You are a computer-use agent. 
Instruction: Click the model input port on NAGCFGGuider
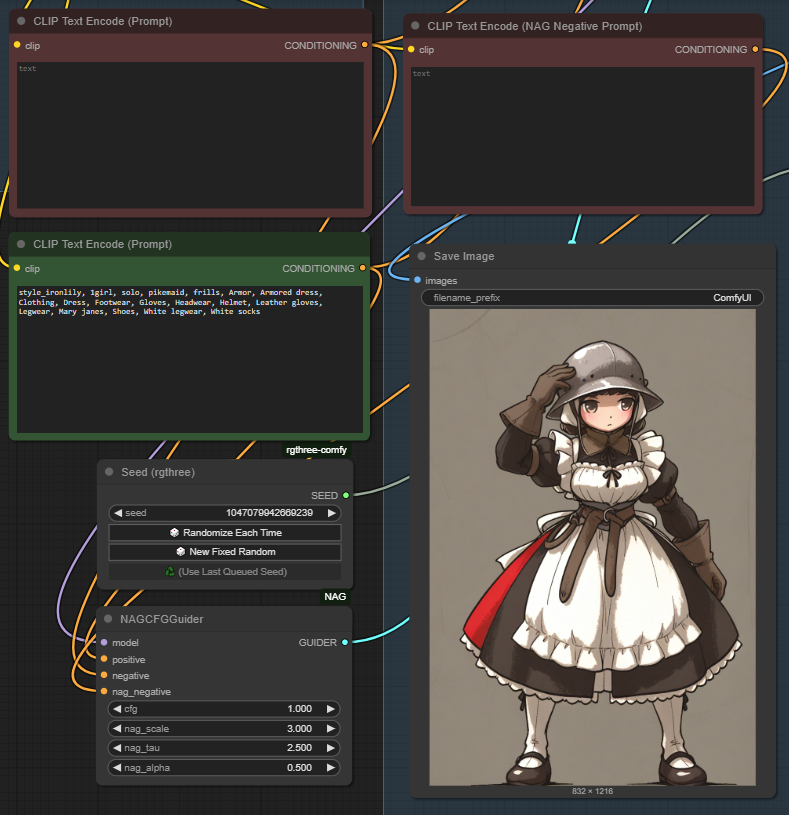click(104, 642)
